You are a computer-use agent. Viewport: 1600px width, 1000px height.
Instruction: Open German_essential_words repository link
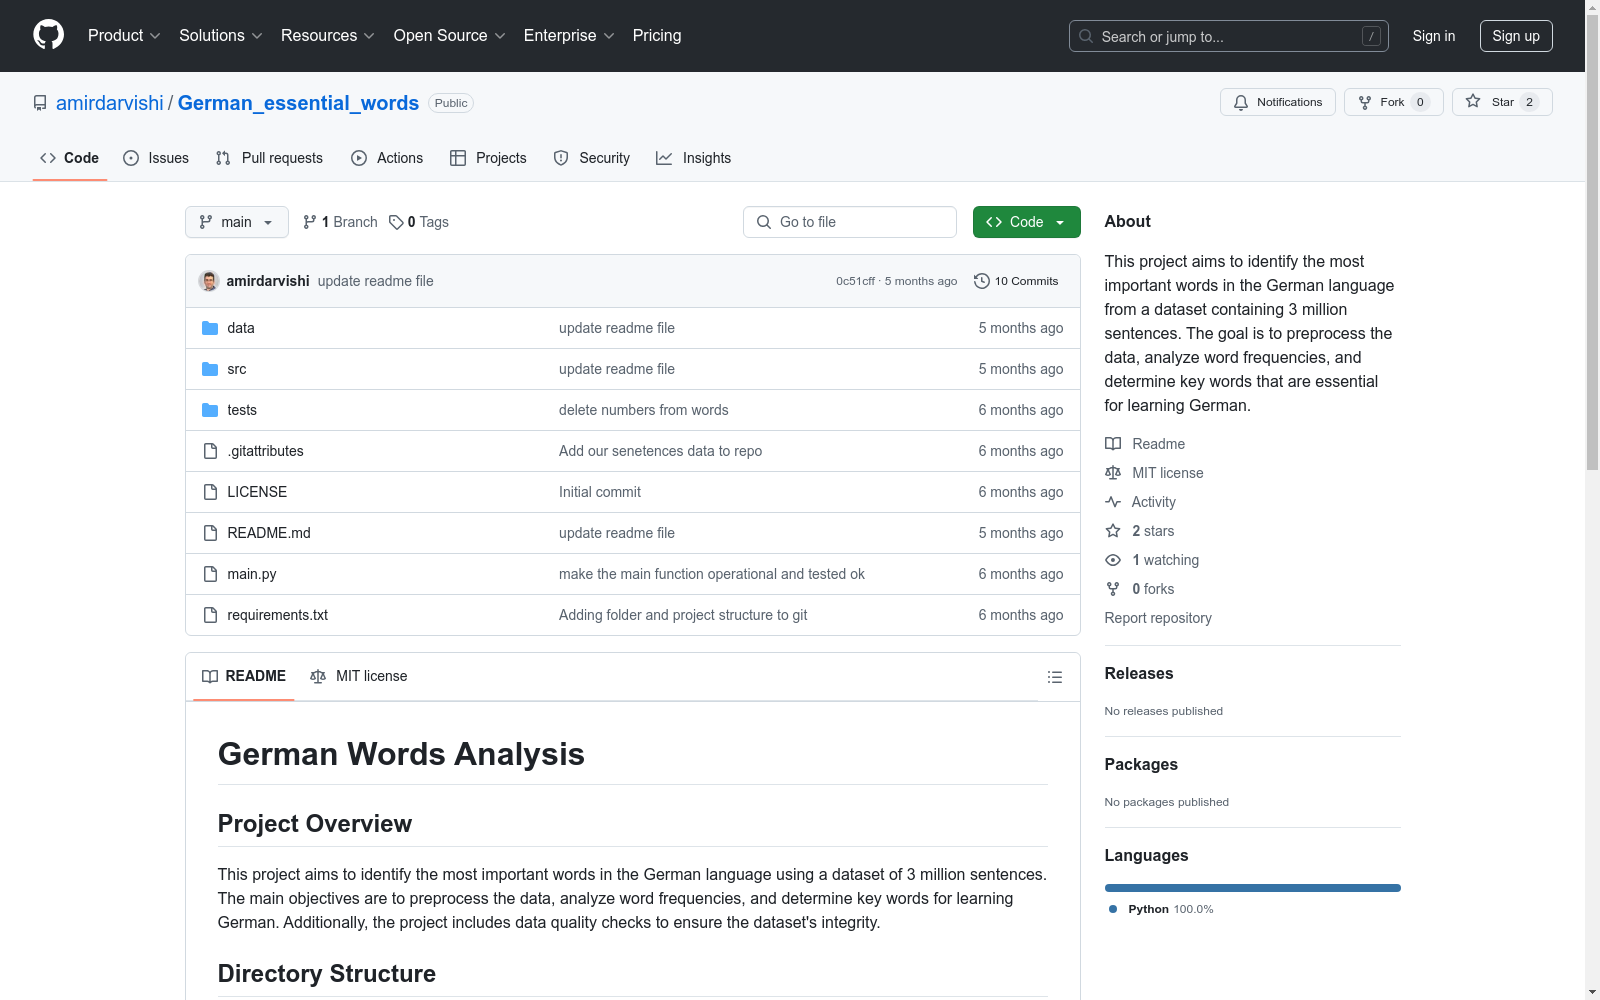point(298,103)
